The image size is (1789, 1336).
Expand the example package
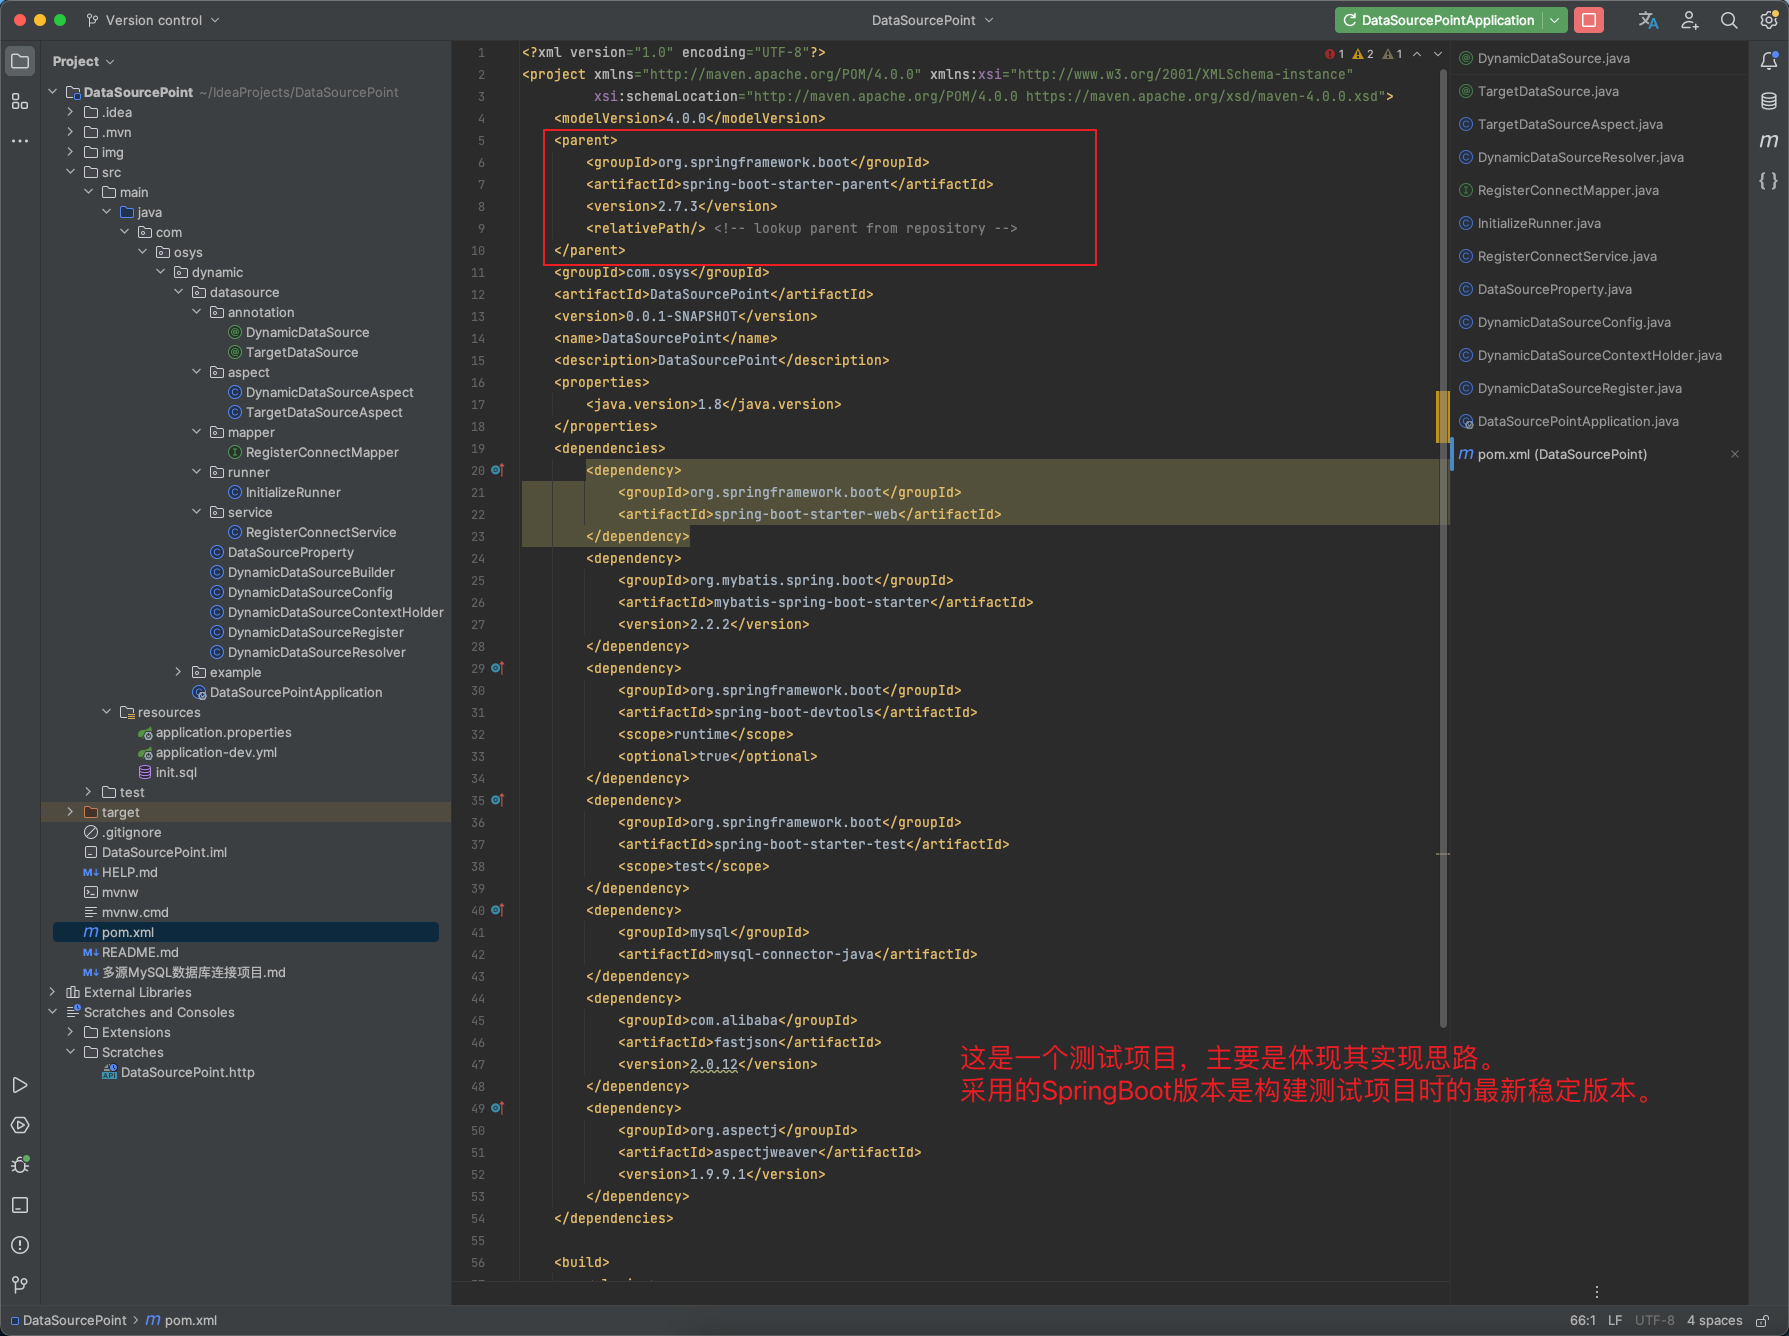click(178, 672)
